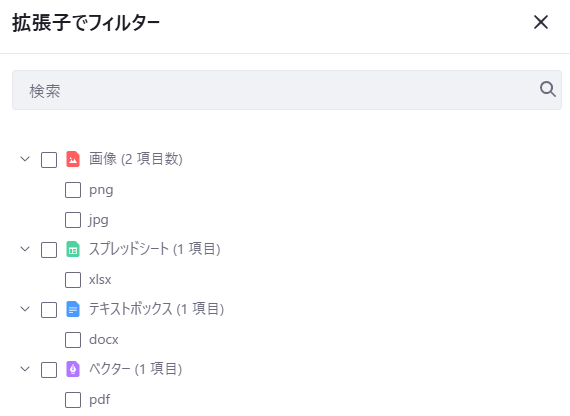Viewport: 570px width, 416px height.
Task: Select the スプレッドシート category checkbox
Action: [x=49, y=250]
